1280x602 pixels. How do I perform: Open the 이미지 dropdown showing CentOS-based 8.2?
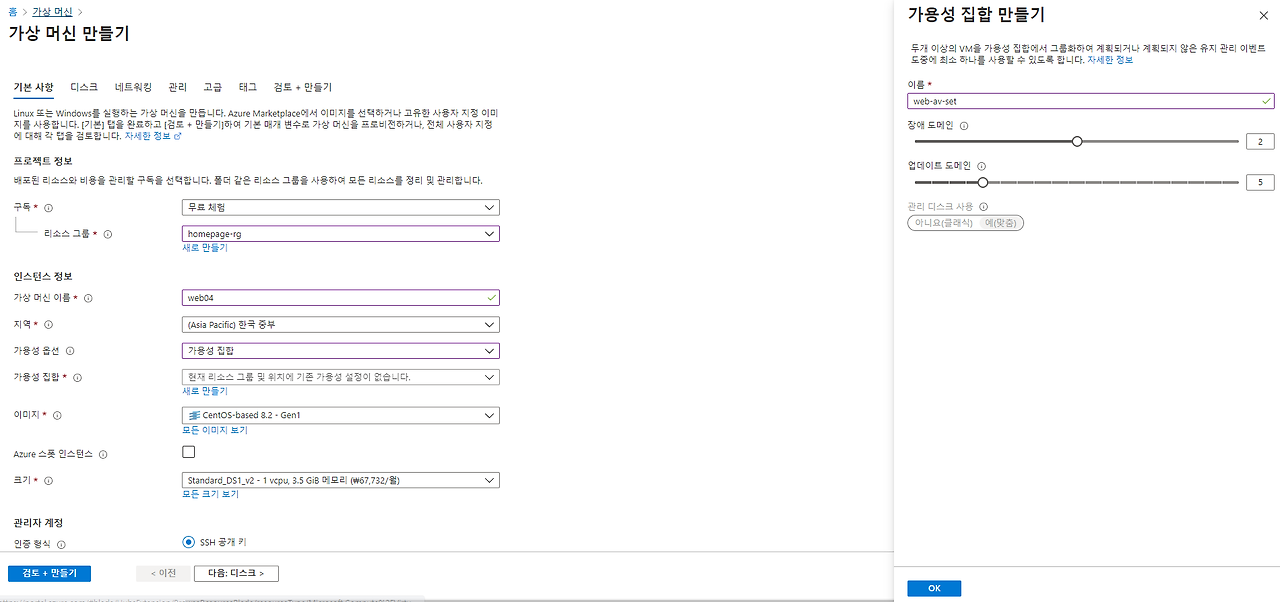[341, 415]
